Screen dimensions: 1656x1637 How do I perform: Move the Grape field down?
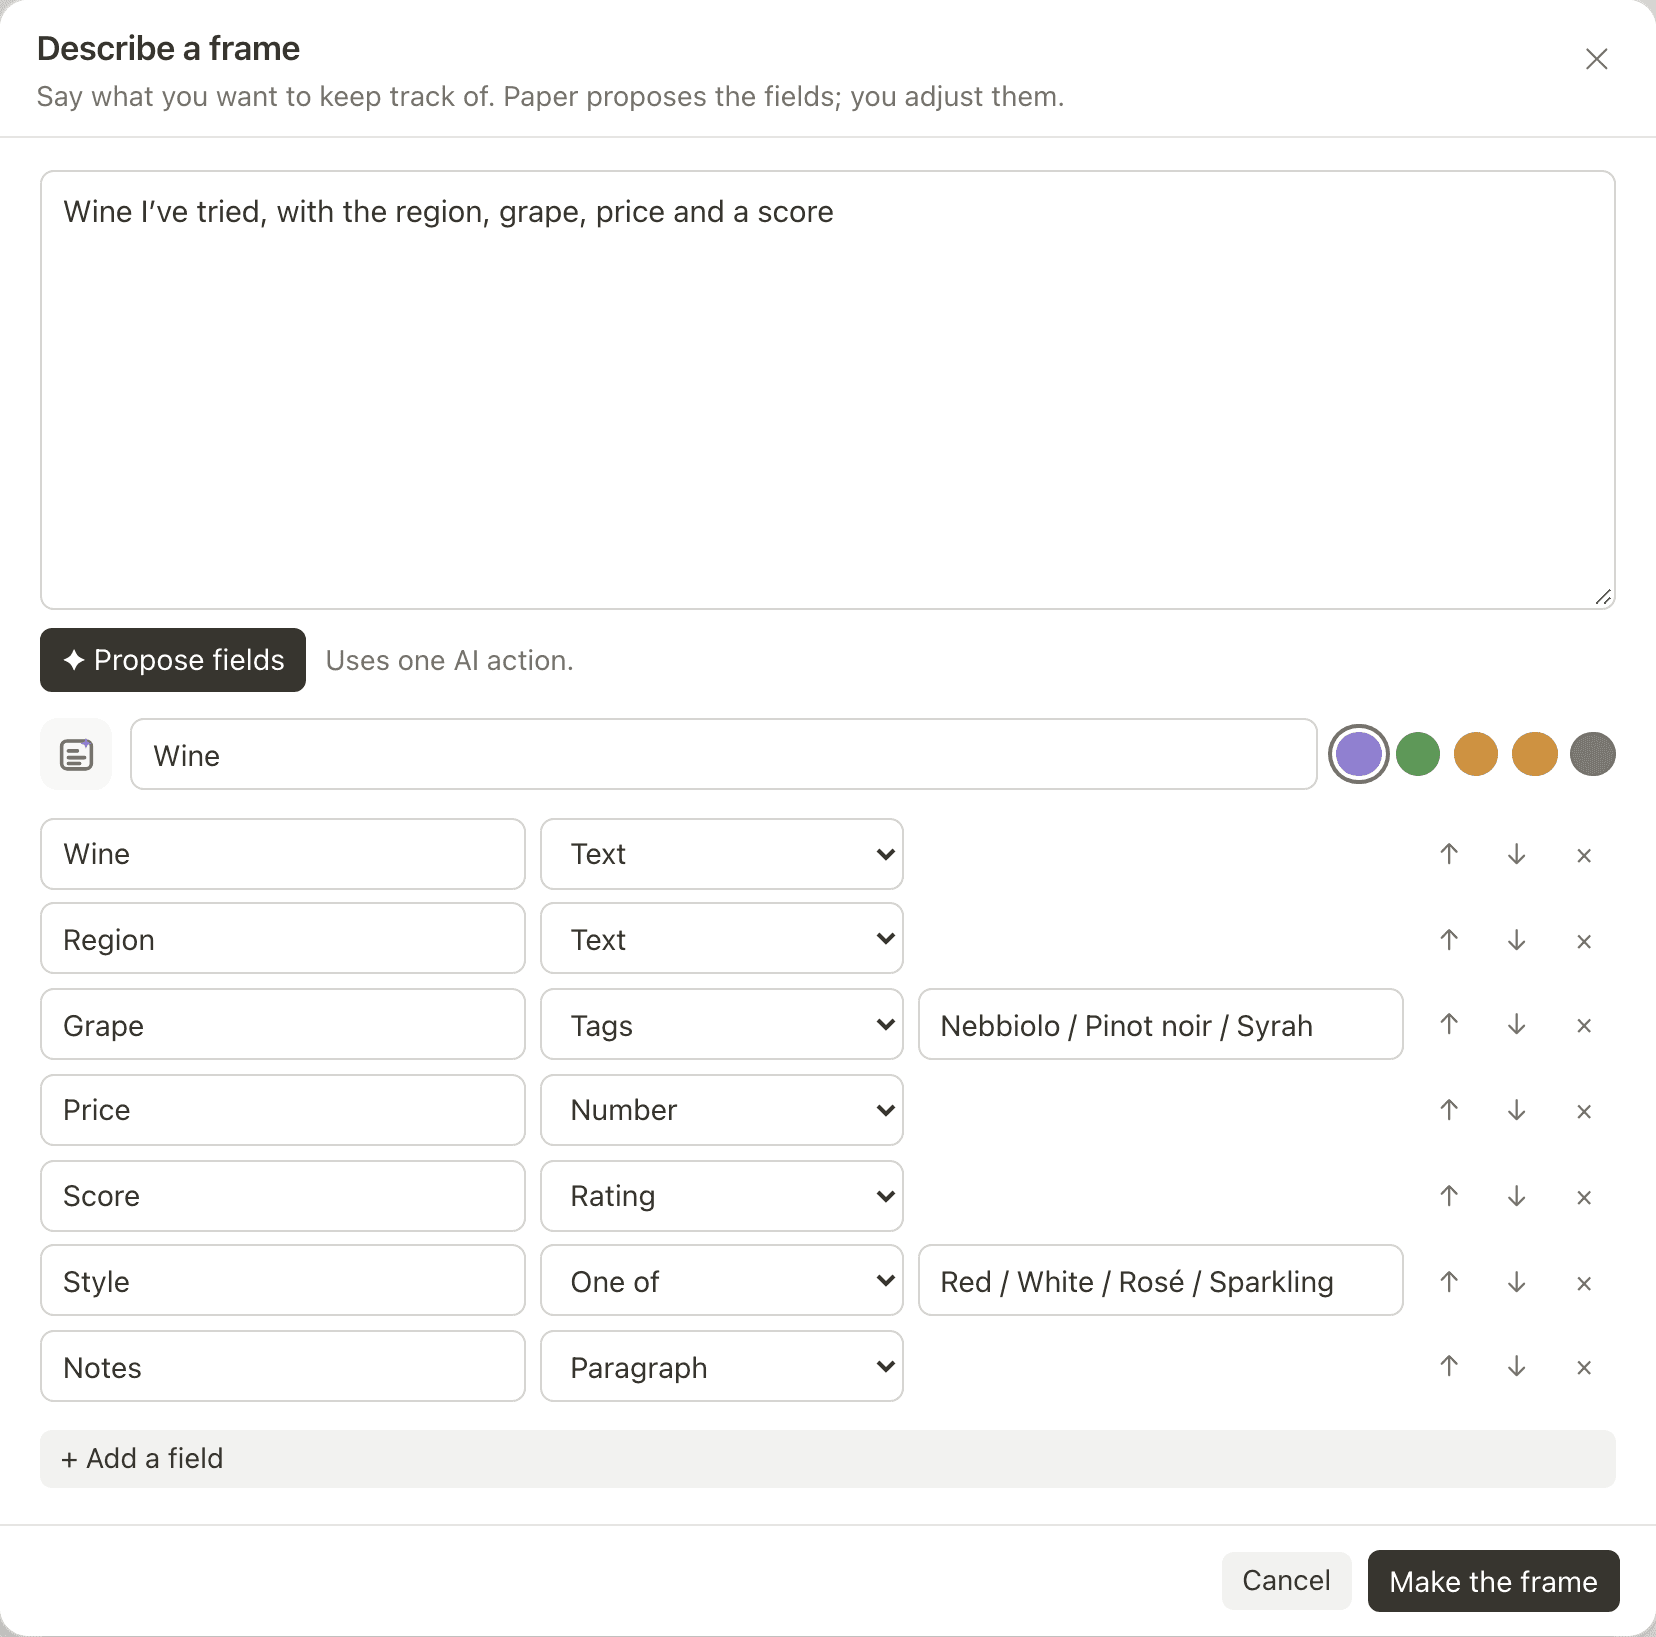pos(1517,1024)
